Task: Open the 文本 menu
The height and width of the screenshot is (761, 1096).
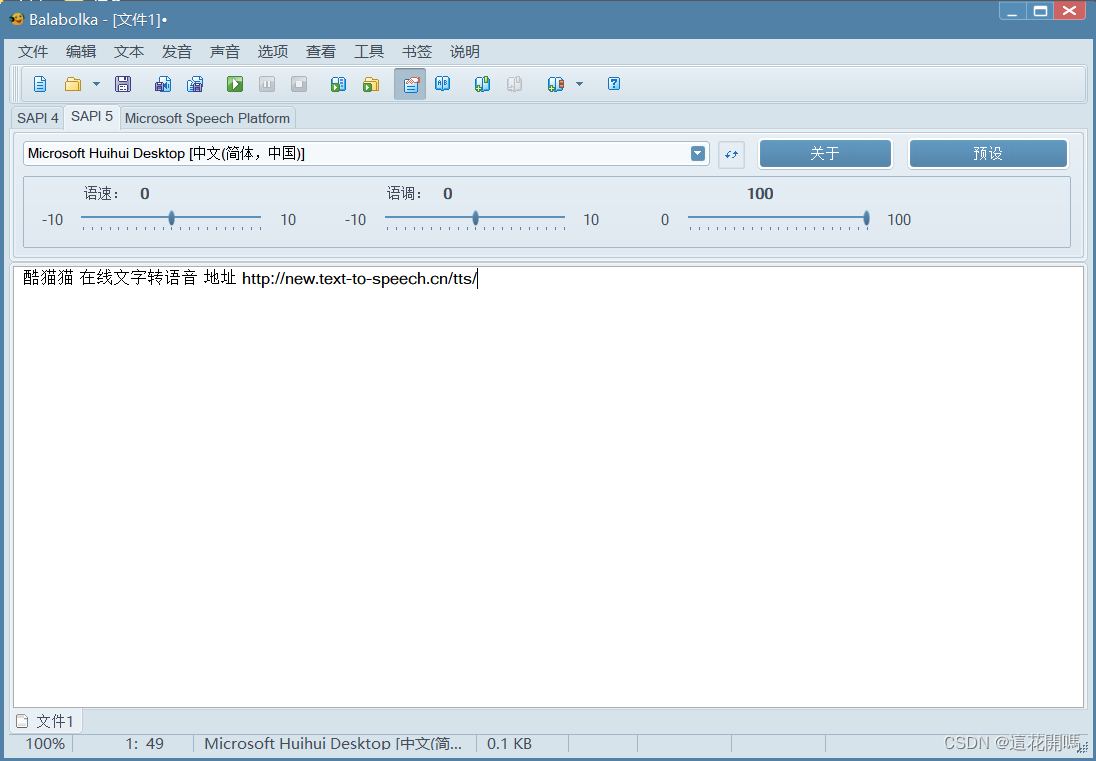Action: tap(129, 52)
